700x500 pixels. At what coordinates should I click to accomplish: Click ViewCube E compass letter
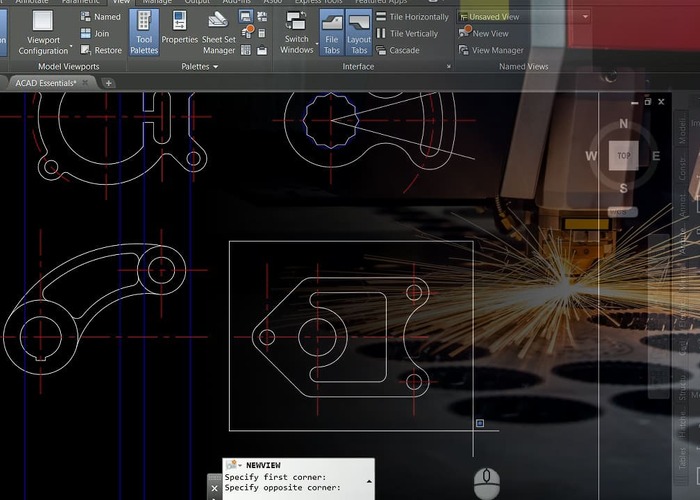point(656,156)
